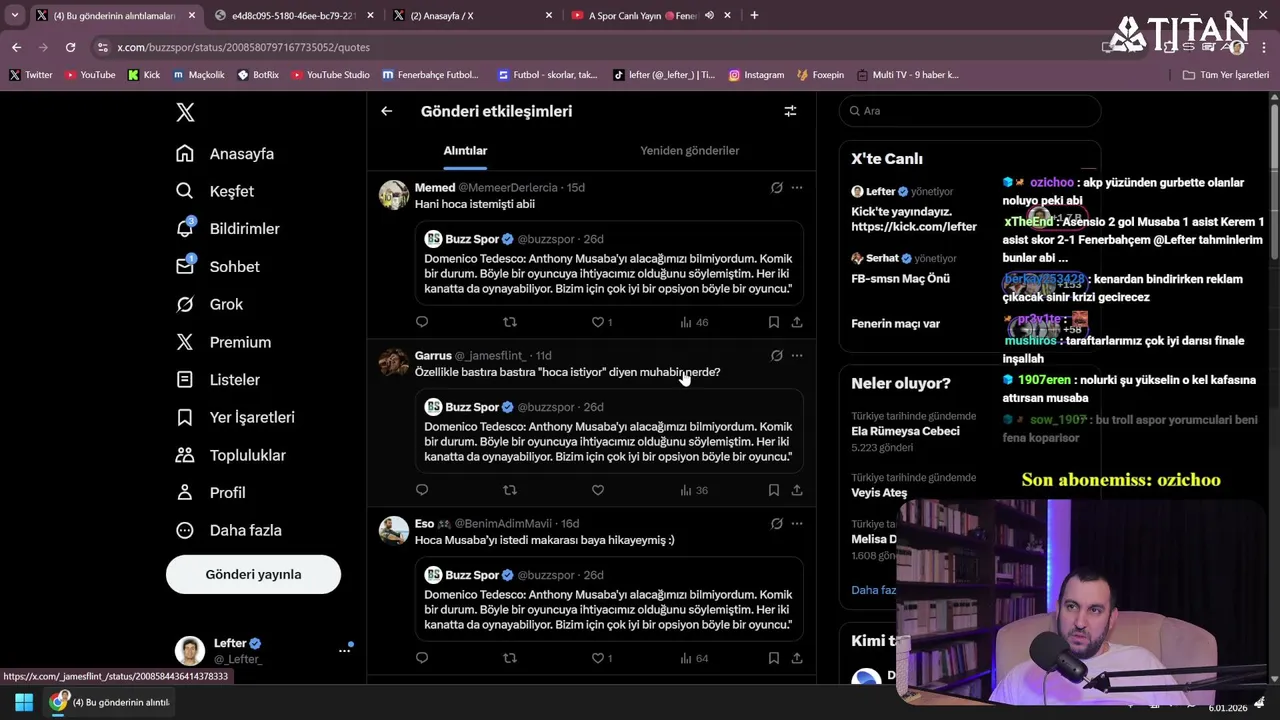
Task: Go back with arrow beside Gönderi etkileşimleri
Action: point(387,111)
